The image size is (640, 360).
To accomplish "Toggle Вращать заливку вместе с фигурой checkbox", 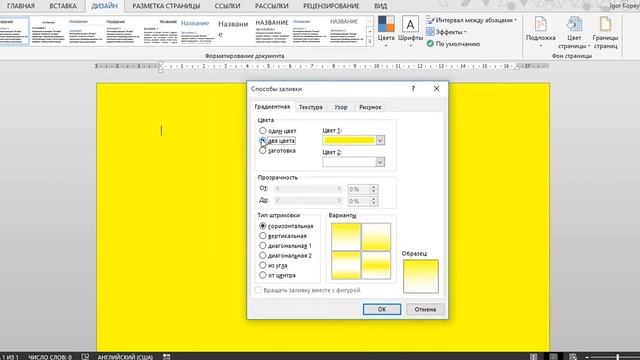I will [258, 290].
